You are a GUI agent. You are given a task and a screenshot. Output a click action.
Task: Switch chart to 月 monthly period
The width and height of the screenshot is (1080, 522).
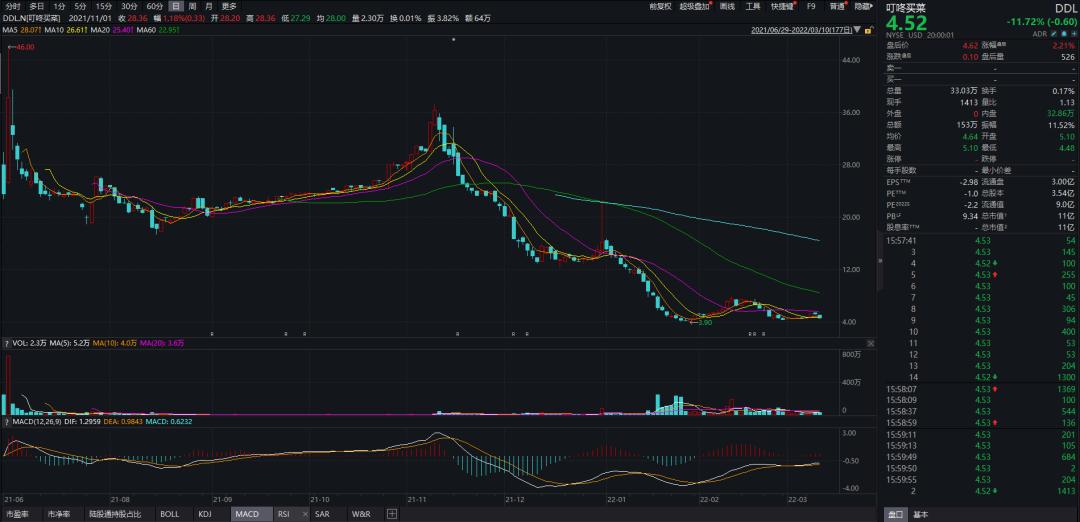coord(208,6)
